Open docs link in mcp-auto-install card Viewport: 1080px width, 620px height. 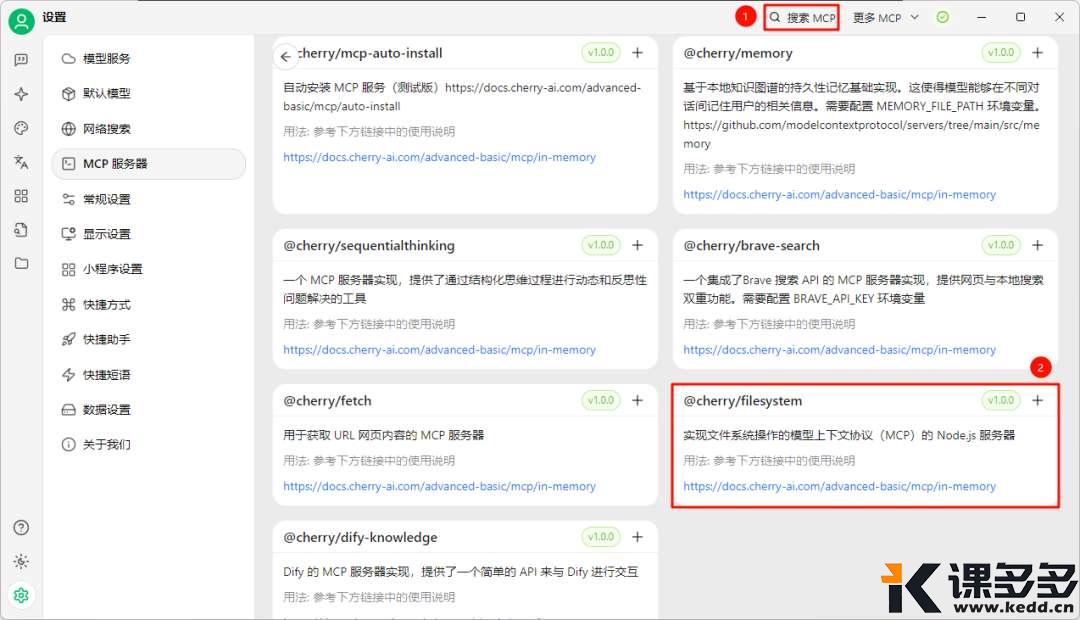(439, 157)
